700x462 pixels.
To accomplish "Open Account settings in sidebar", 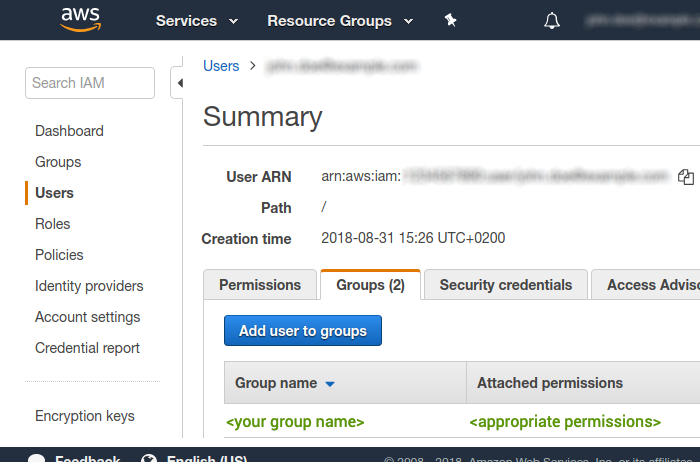I will (x=88, y=317).
